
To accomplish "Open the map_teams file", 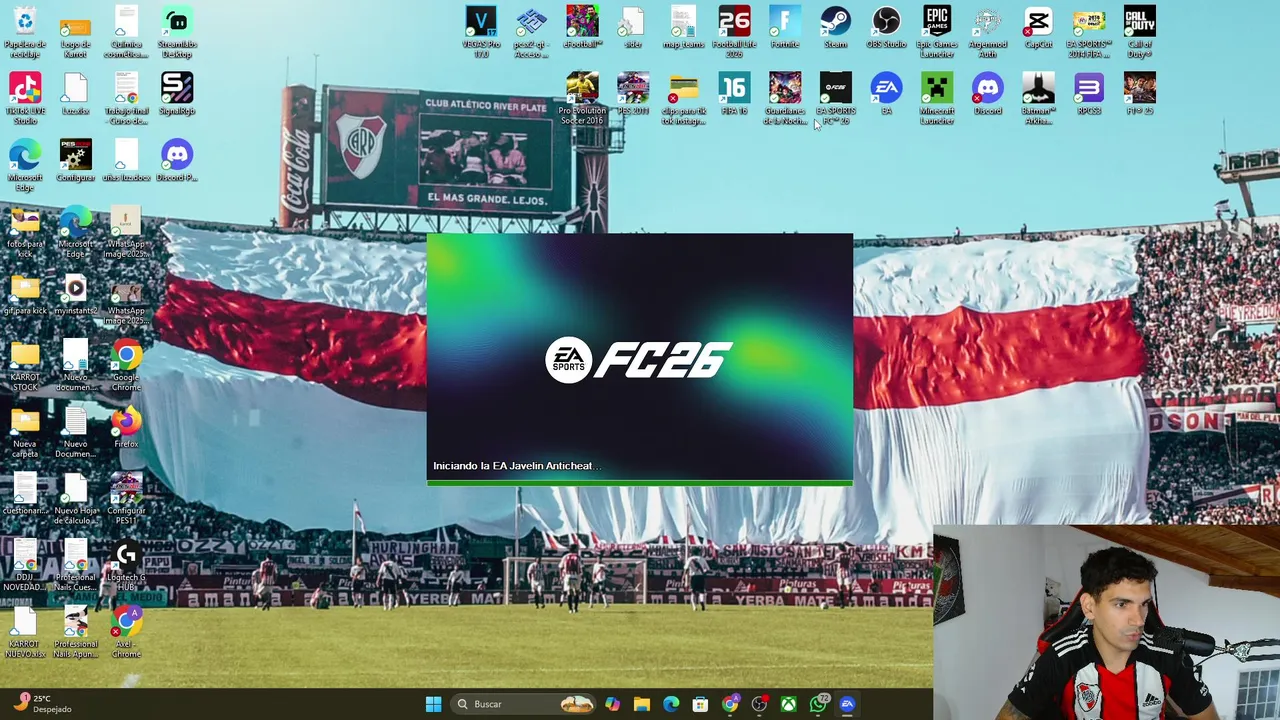I will pos(683,27).
